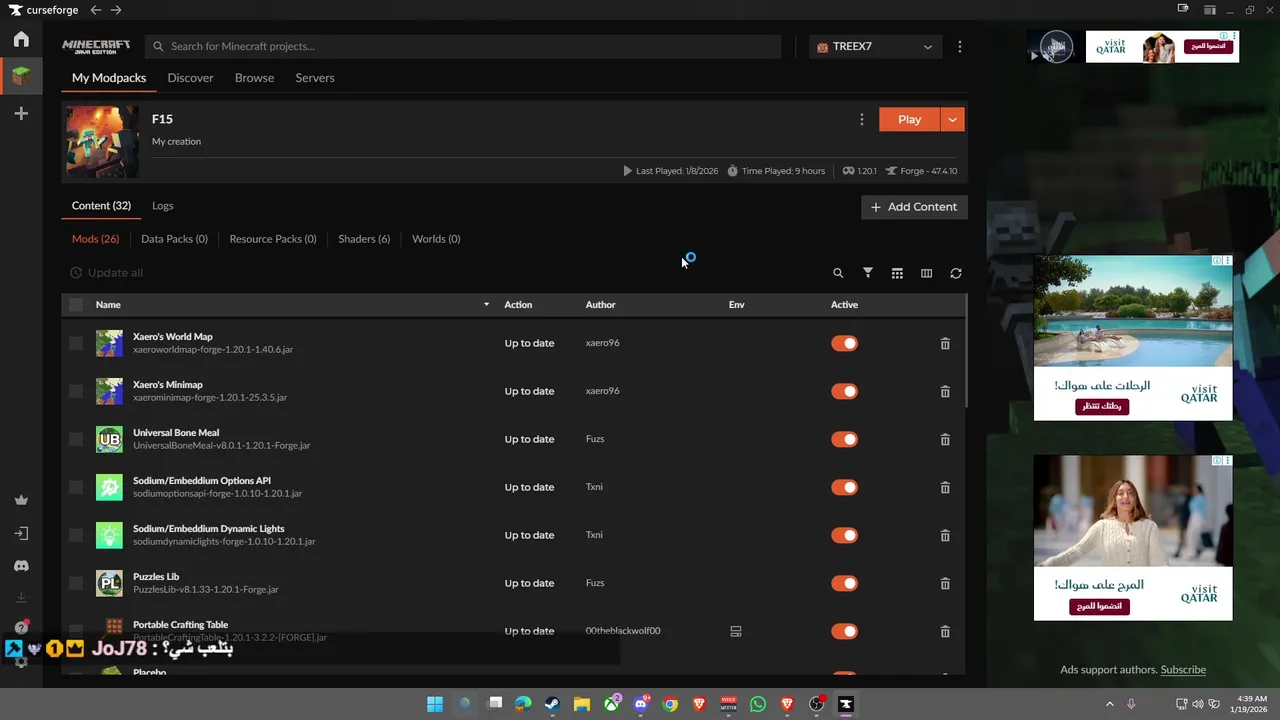This screenshot has width=1280, height=720.
Task: Toggle Xaero's World Map active switch
Action: [x=845, y=343]
